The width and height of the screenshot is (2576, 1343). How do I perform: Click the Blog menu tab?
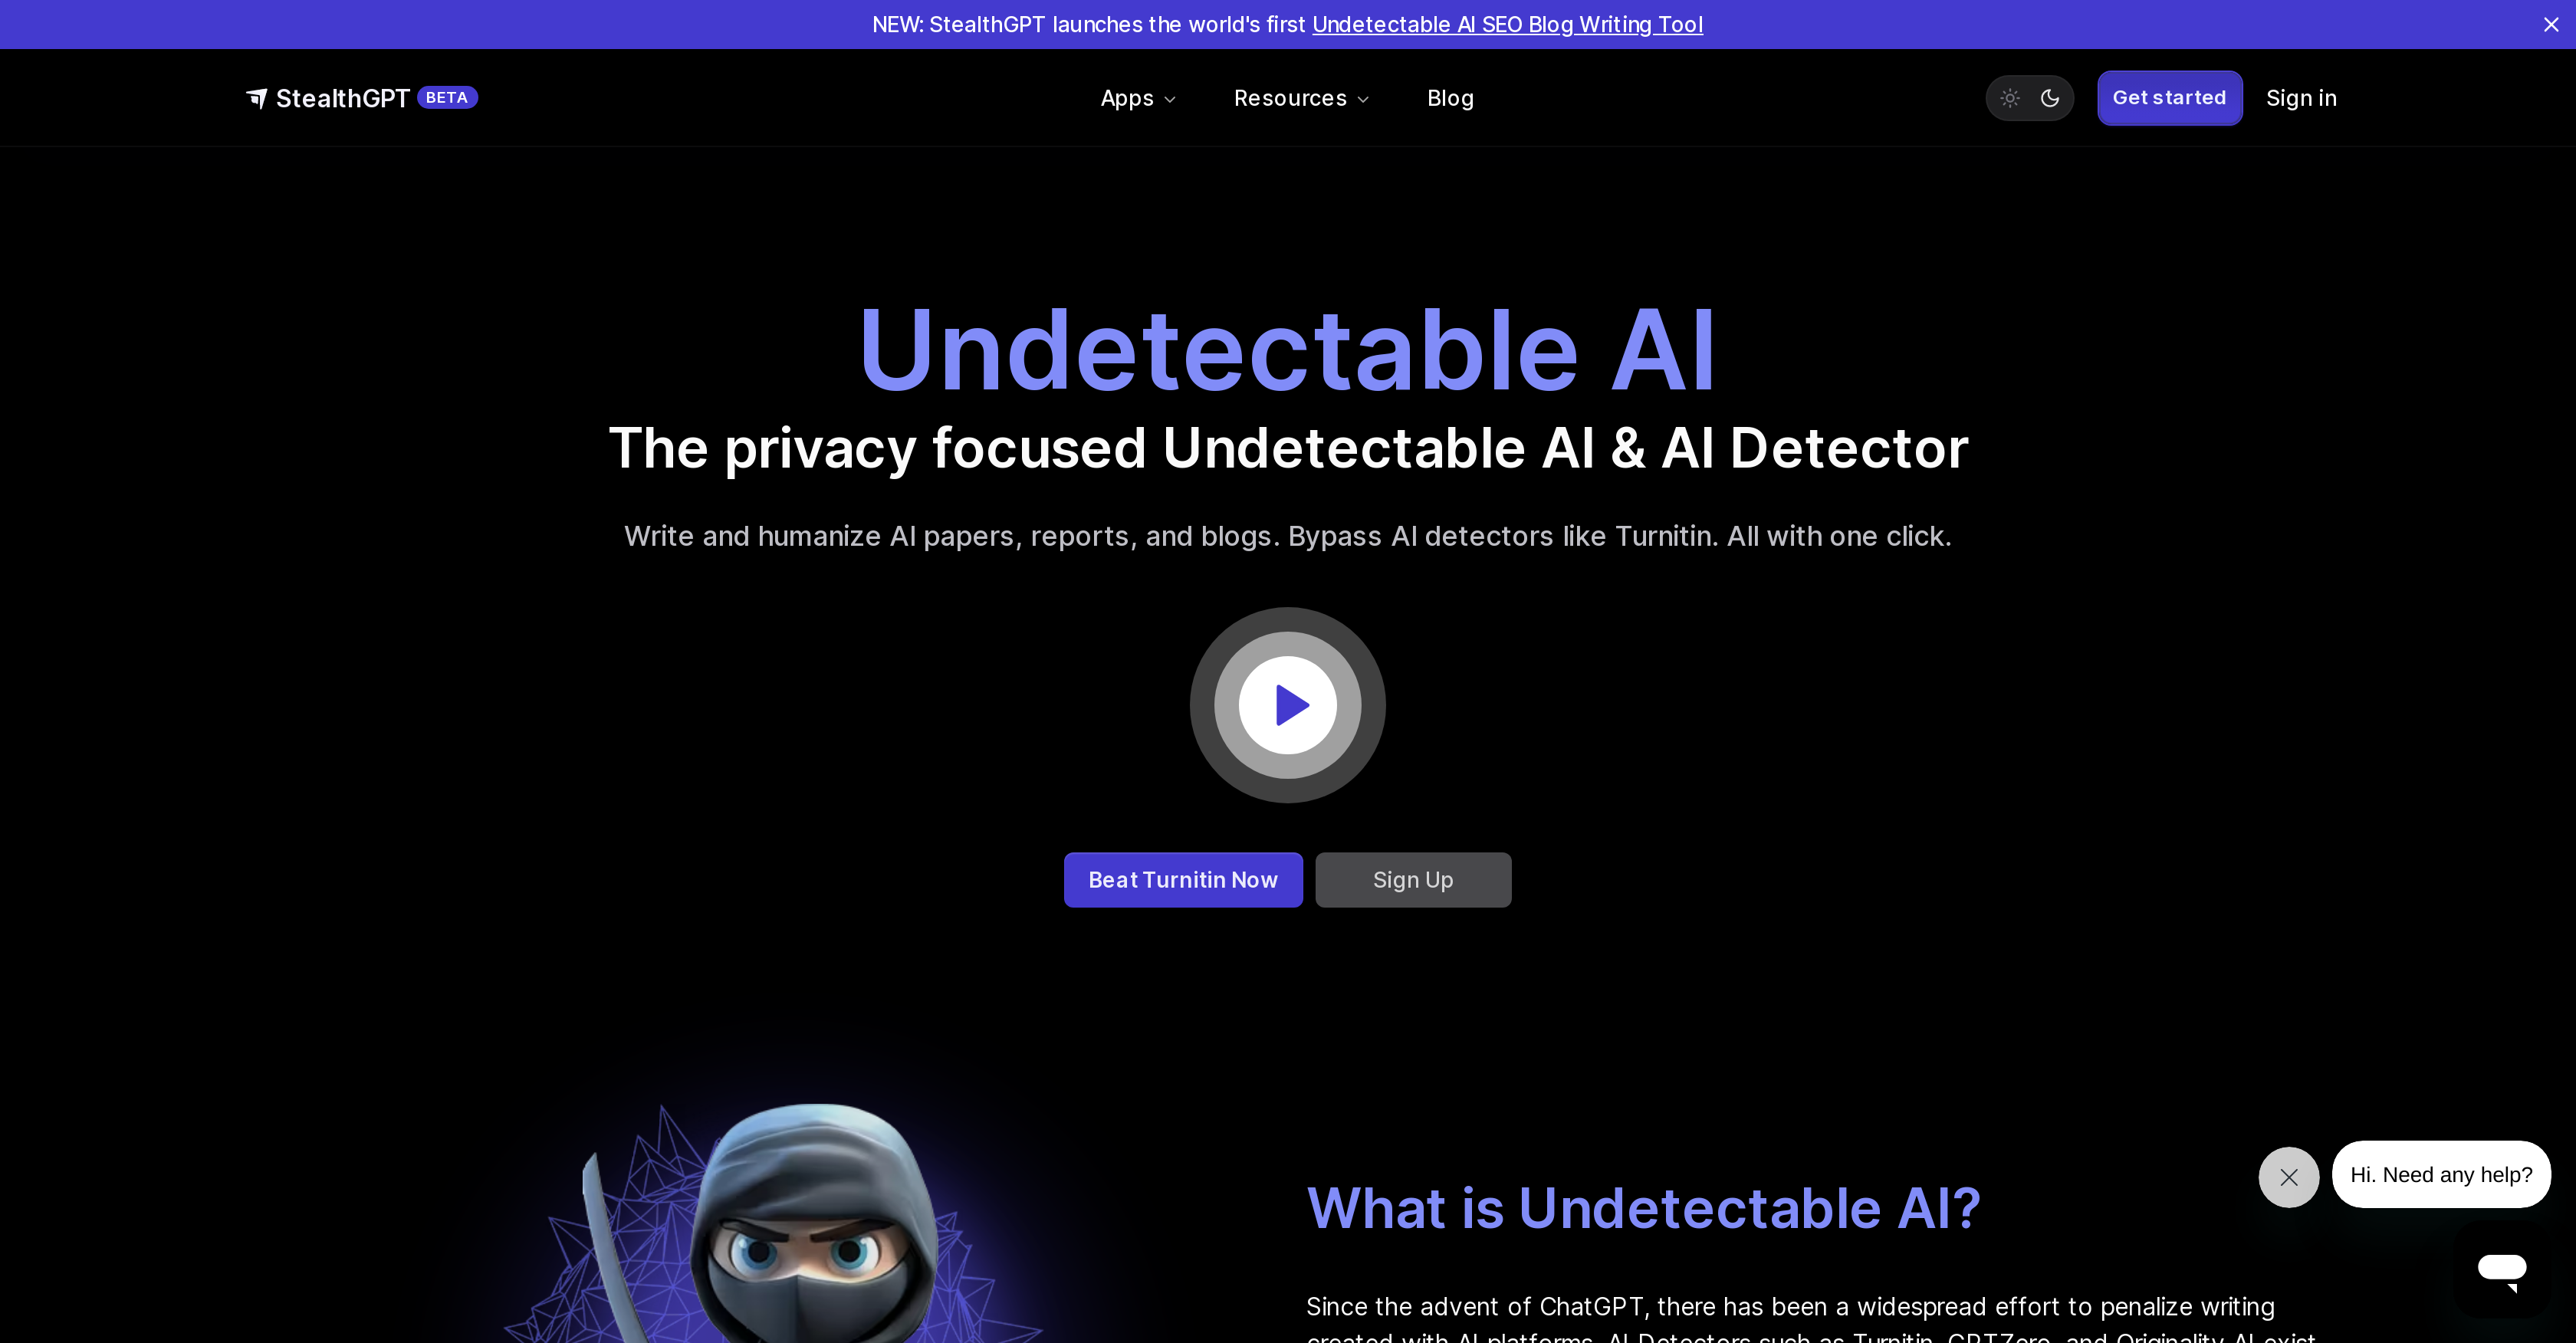[x=1450, y=97]
